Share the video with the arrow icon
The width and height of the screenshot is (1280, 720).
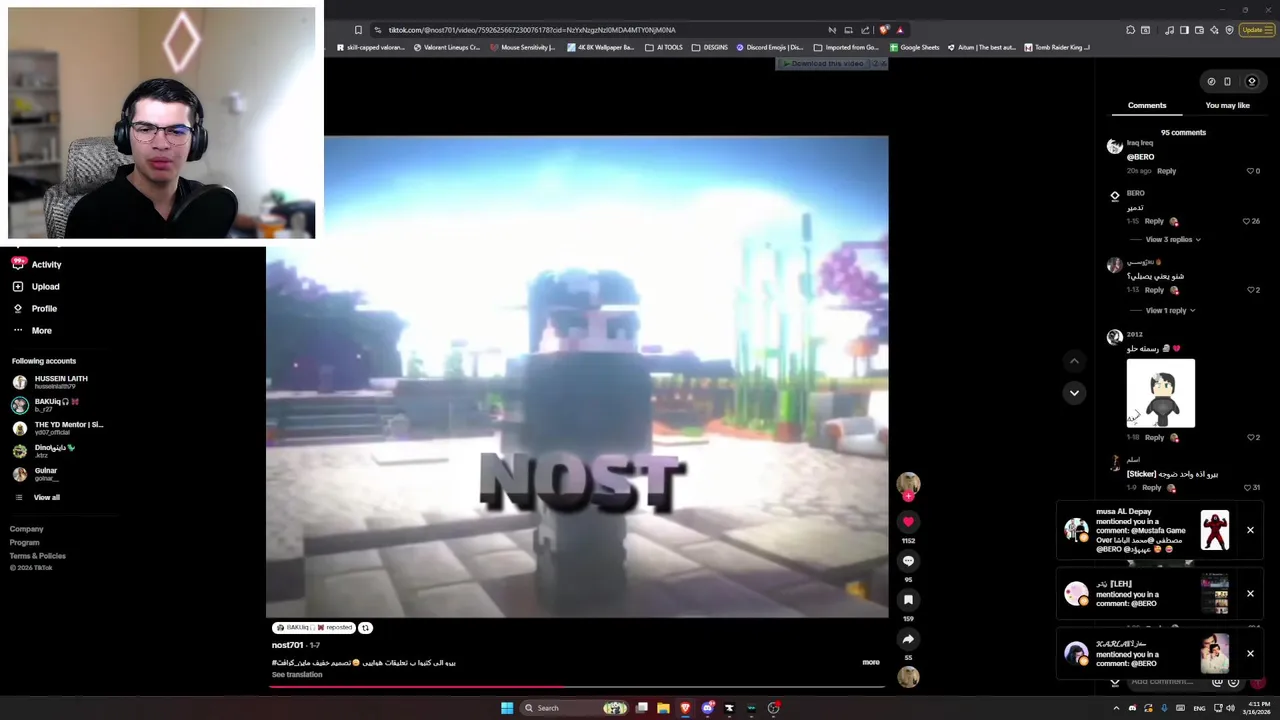[908, 639]
